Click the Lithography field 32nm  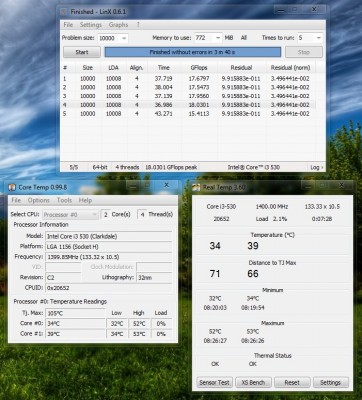pyautogui.click(x=154, y=277)
